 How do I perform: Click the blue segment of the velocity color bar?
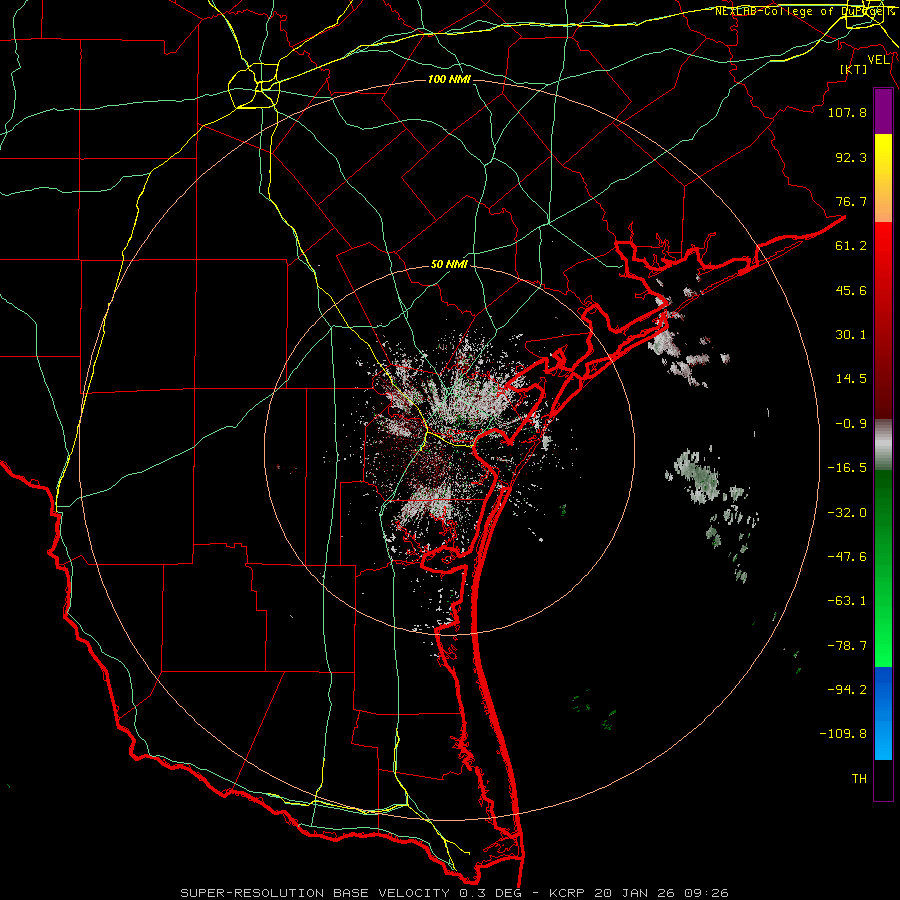[883, 713]
